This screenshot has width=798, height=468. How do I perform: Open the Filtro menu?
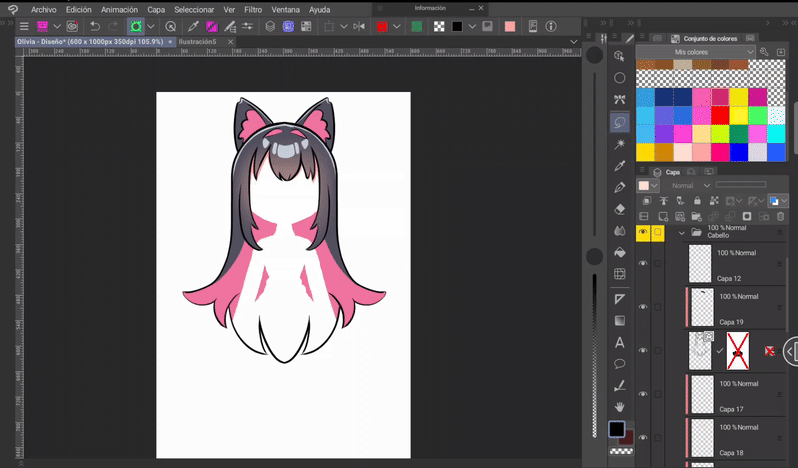point(253,9)
